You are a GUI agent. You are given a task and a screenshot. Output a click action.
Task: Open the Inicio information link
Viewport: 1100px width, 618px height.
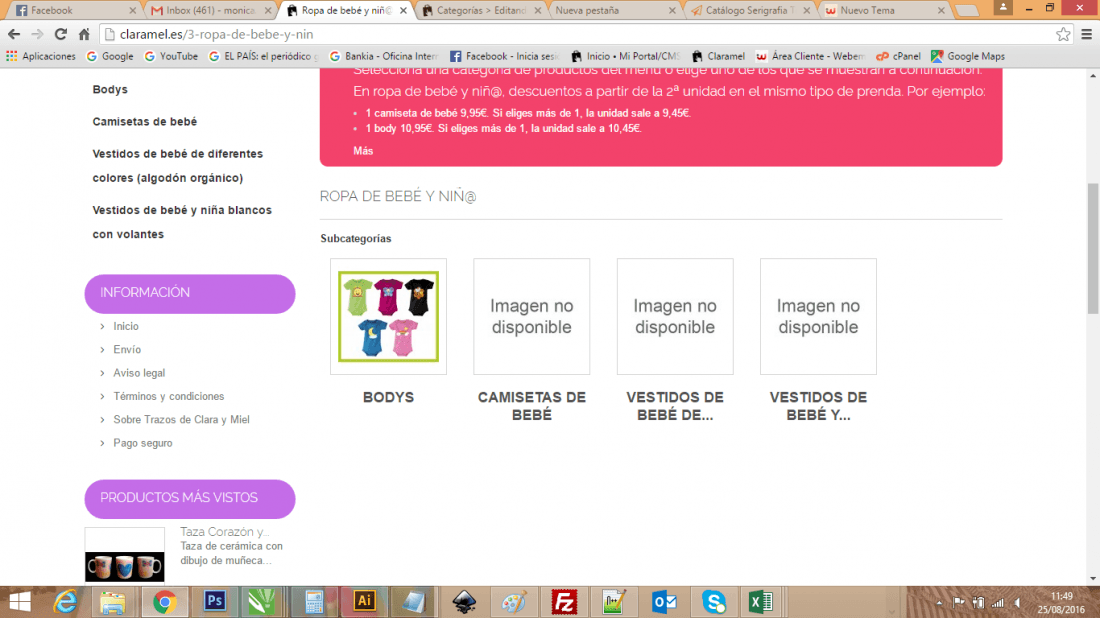(126, 326)
